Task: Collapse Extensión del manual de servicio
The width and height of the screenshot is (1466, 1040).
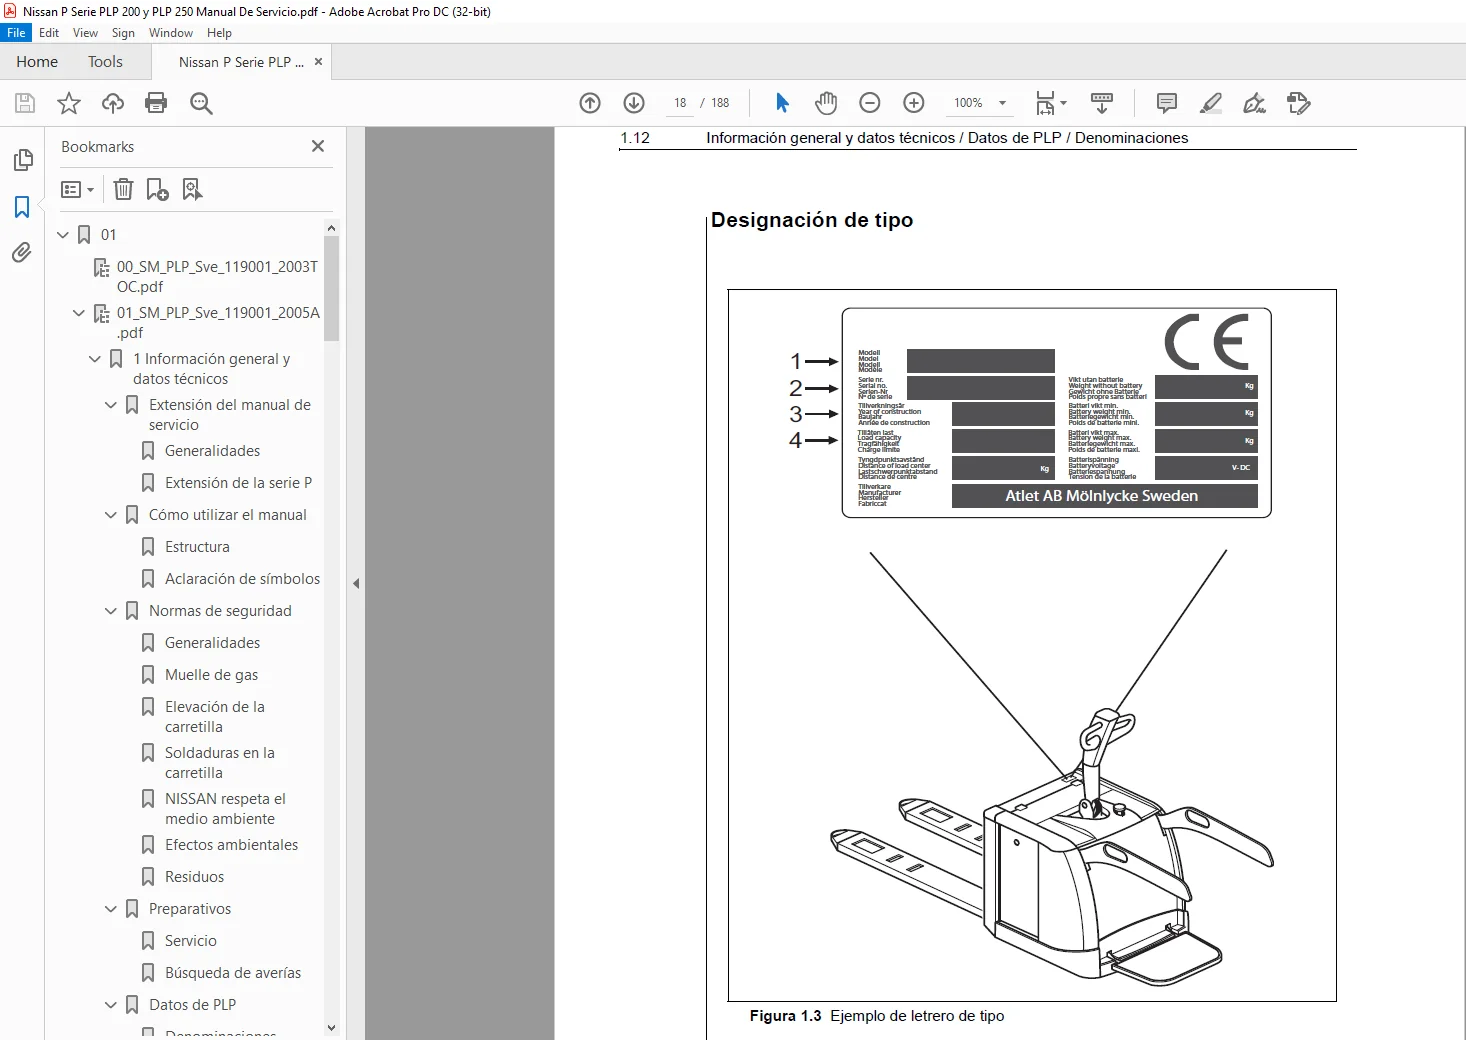Action: 111,405
